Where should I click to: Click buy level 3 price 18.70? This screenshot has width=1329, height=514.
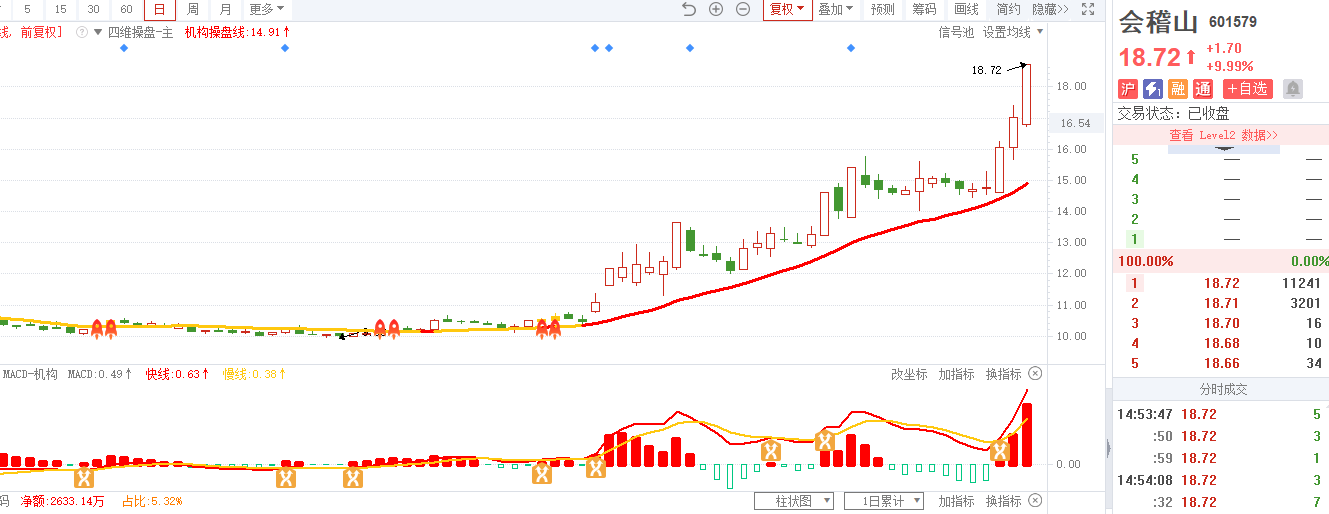point(1221,323)
